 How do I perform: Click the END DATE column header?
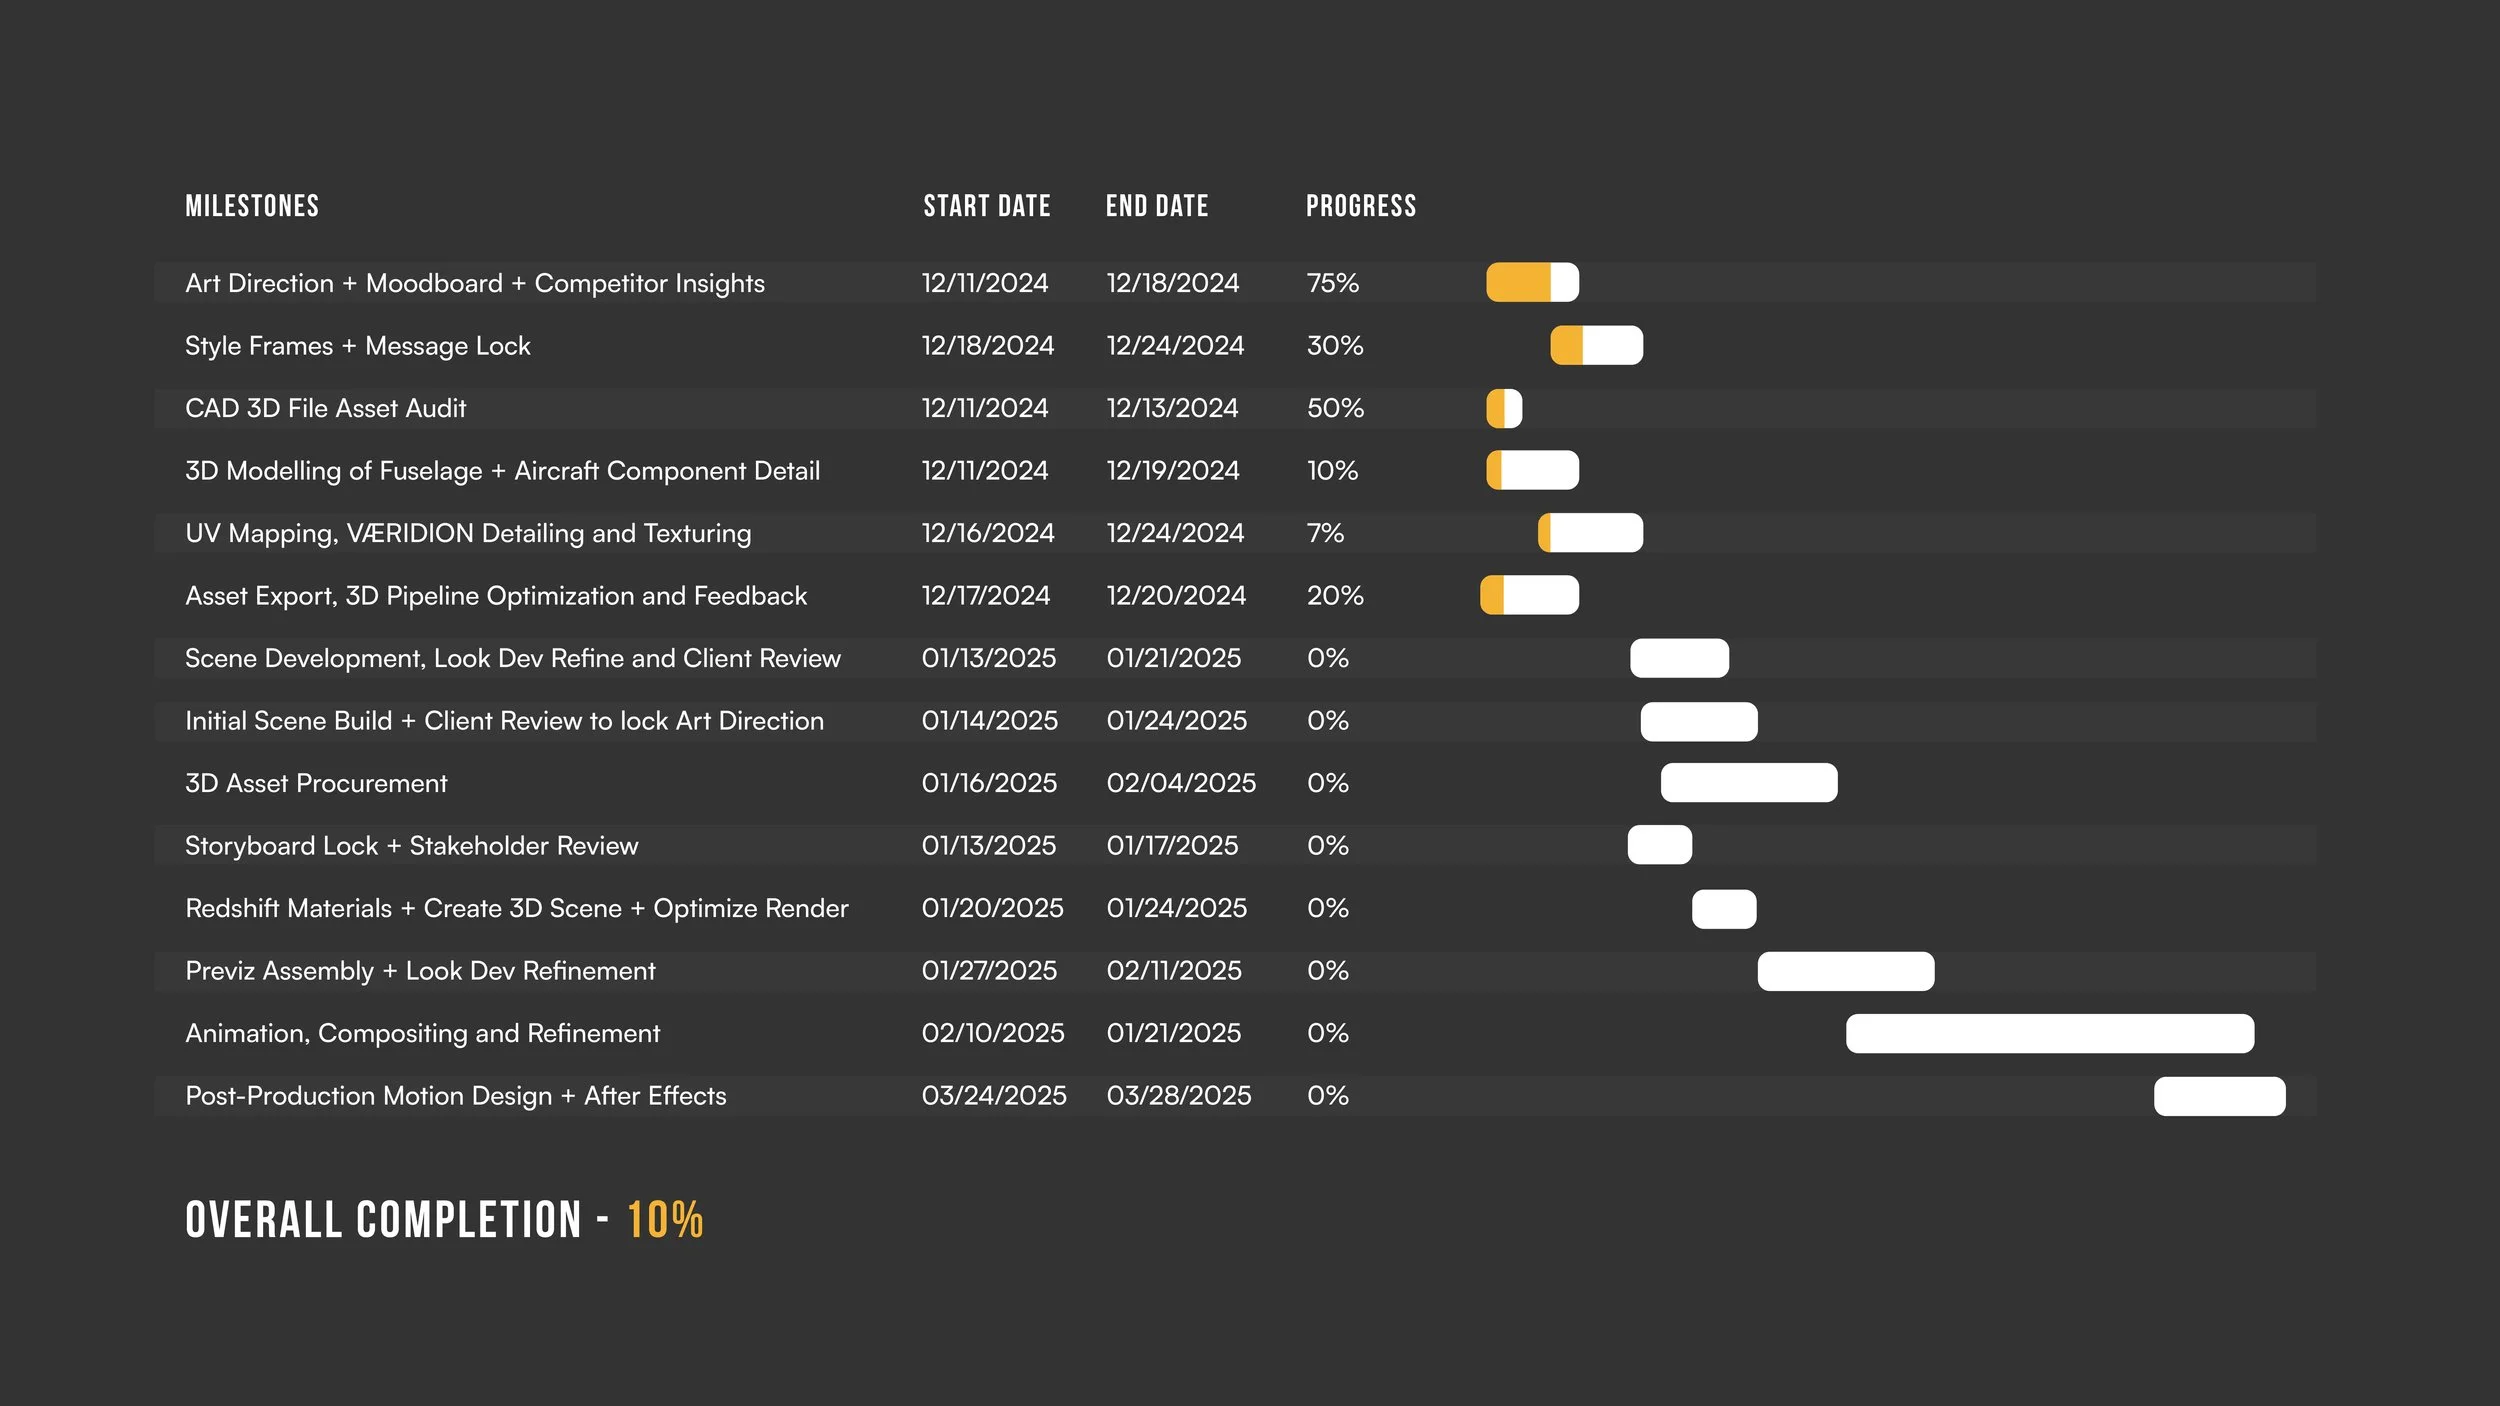coord(1157,207)
